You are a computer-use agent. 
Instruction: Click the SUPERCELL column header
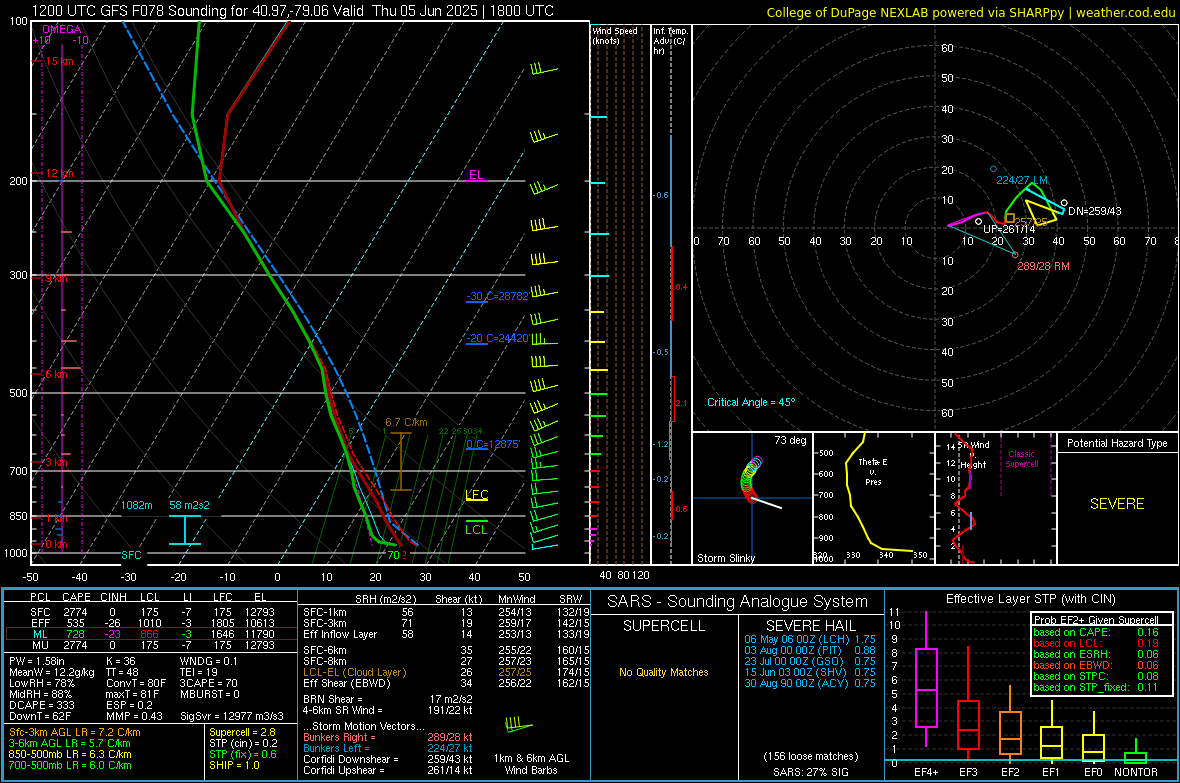pos(664,626)
